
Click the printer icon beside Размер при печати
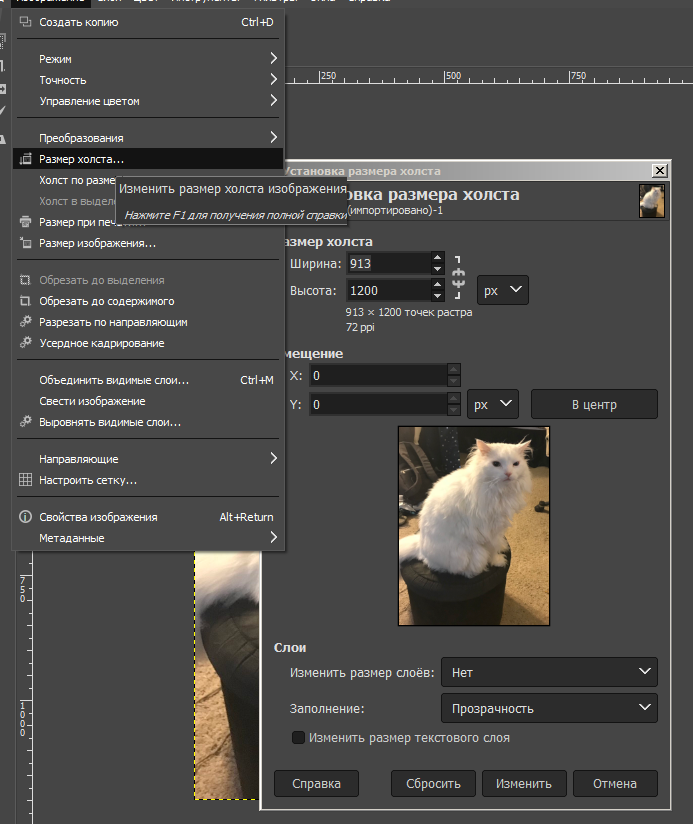coord(25,222)
